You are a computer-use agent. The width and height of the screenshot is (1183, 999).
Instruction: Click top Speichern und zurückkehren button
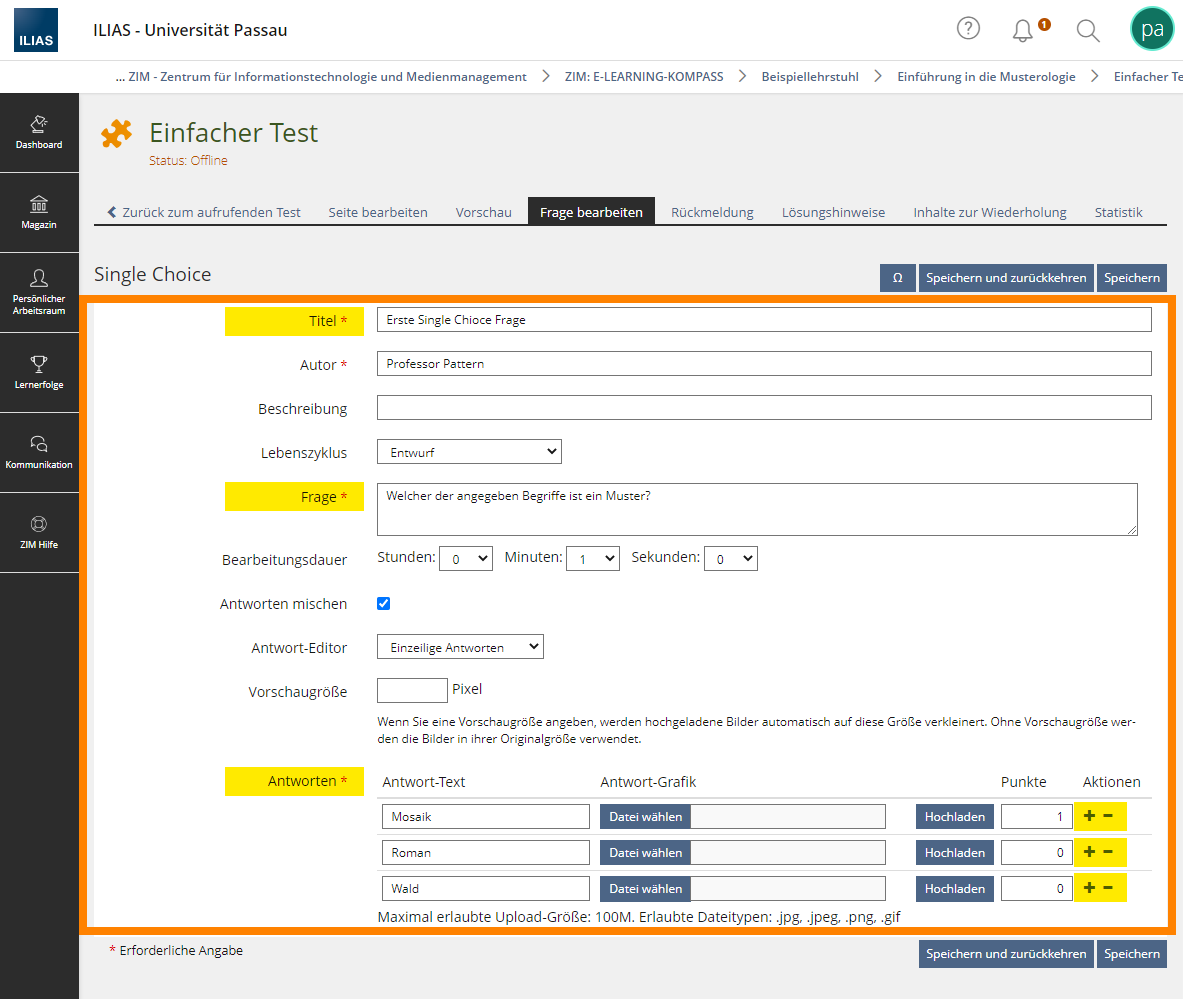pos(1006,278)
